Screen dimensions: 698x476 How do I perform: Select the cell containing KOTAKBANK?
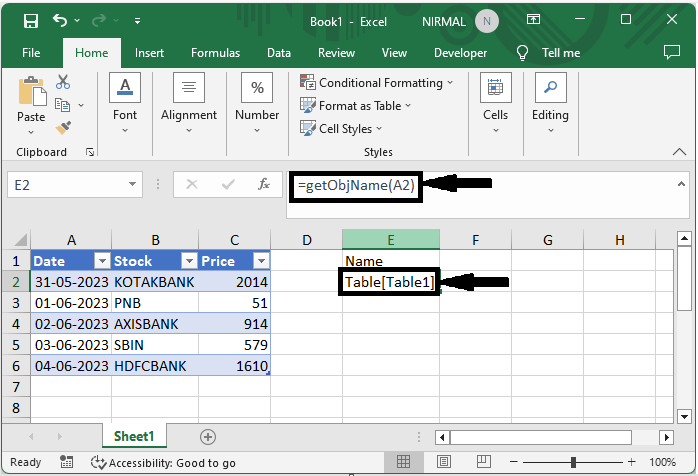(x=154, y=282)
